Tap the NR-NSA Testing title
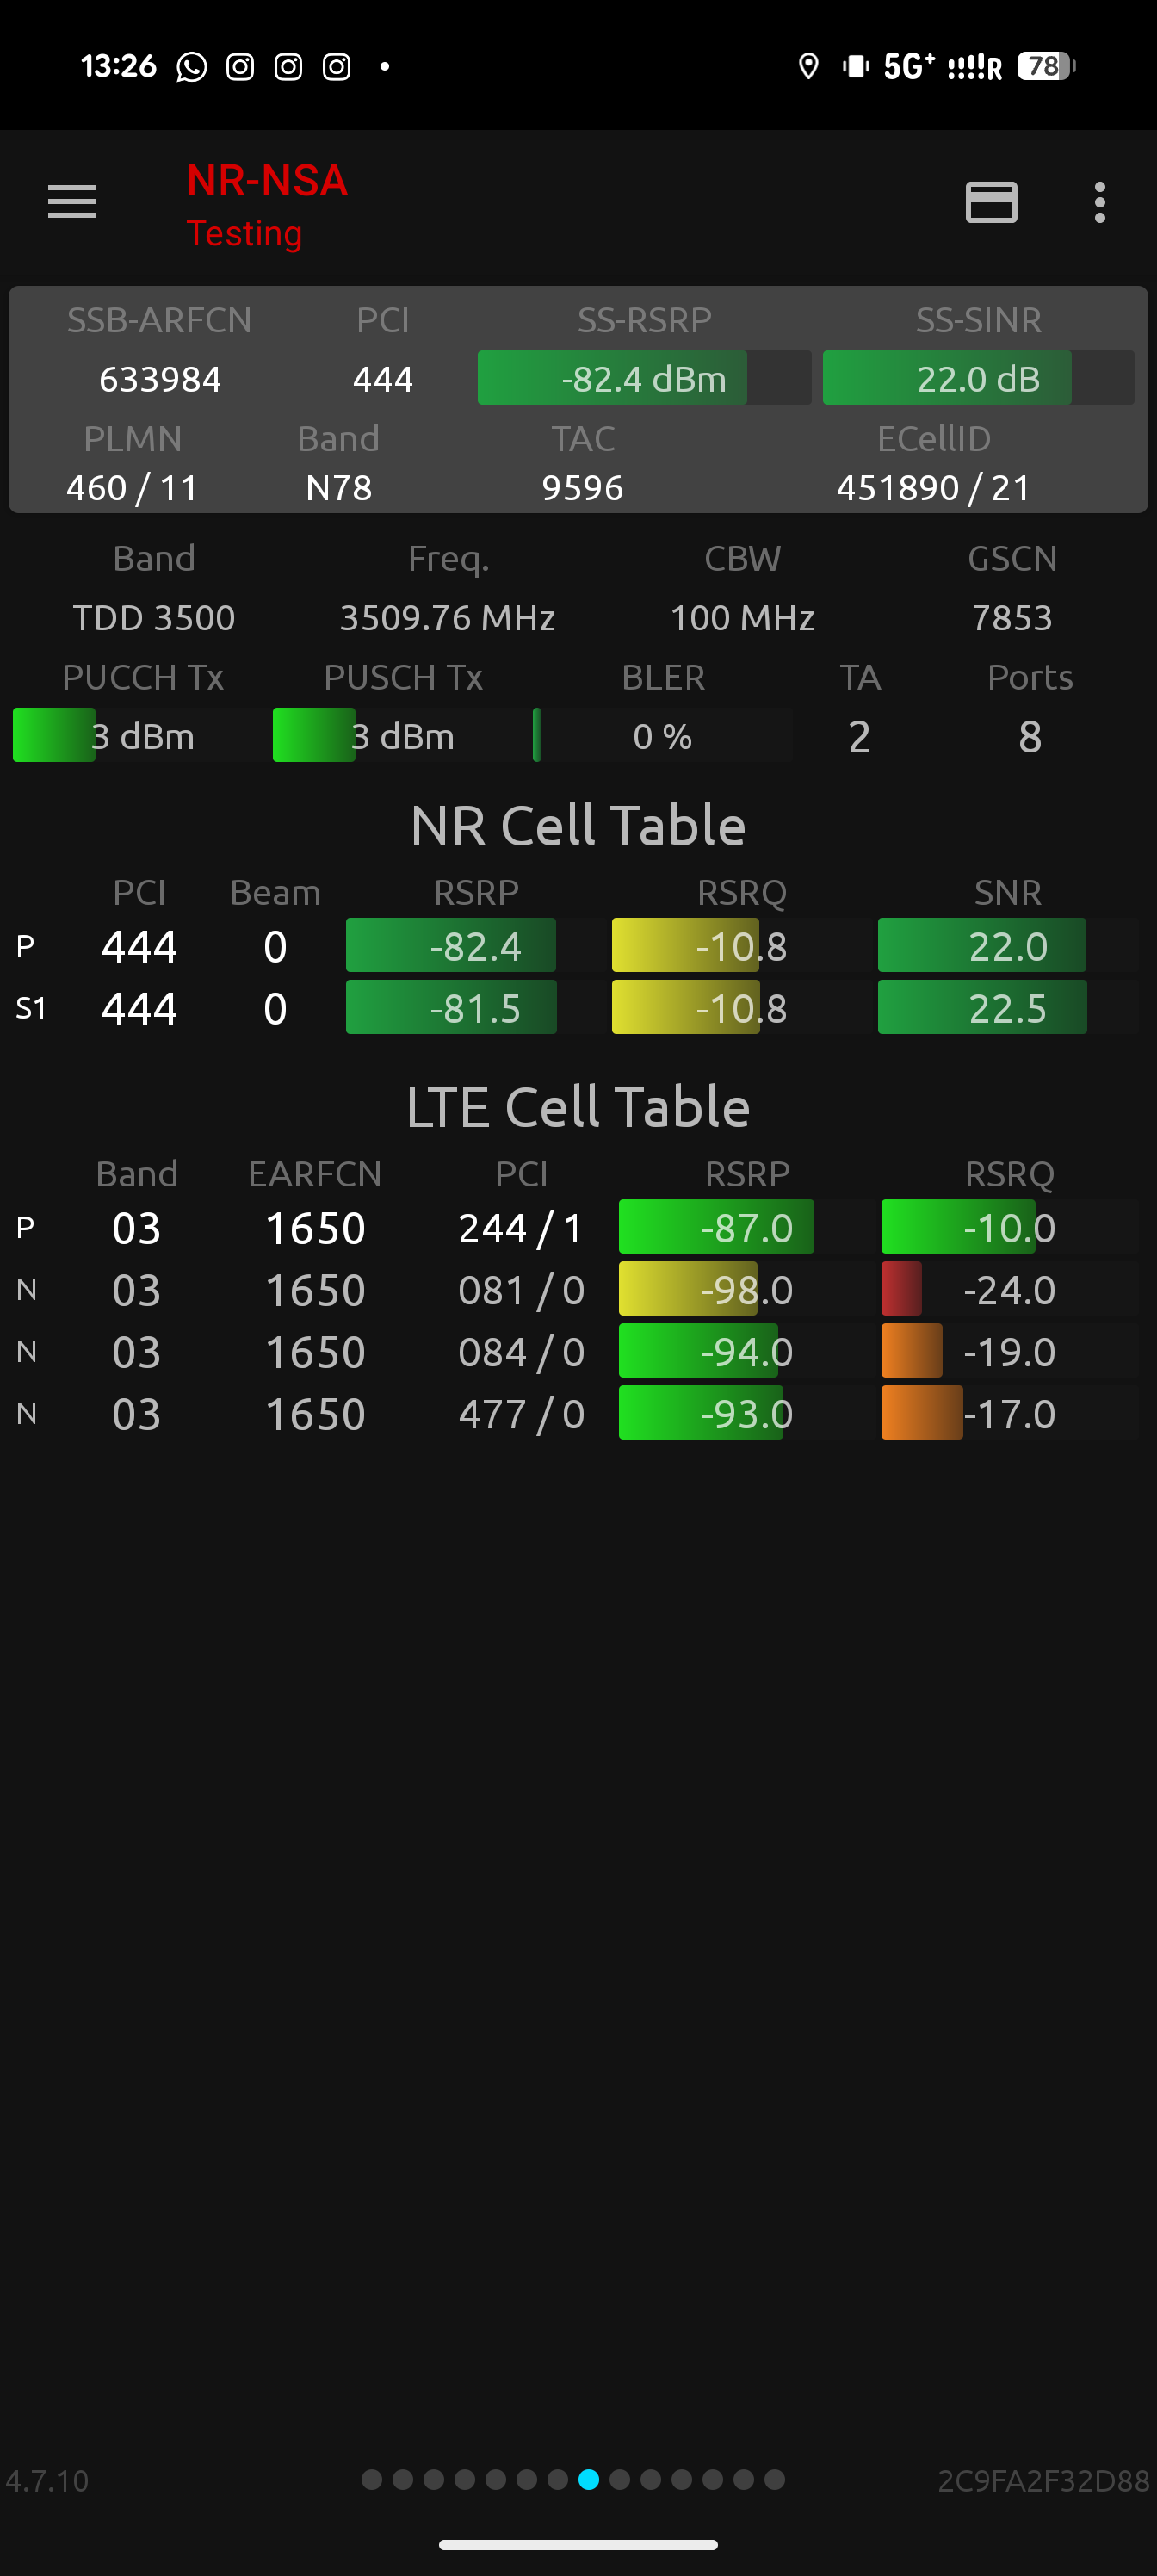 coord(267,204)
